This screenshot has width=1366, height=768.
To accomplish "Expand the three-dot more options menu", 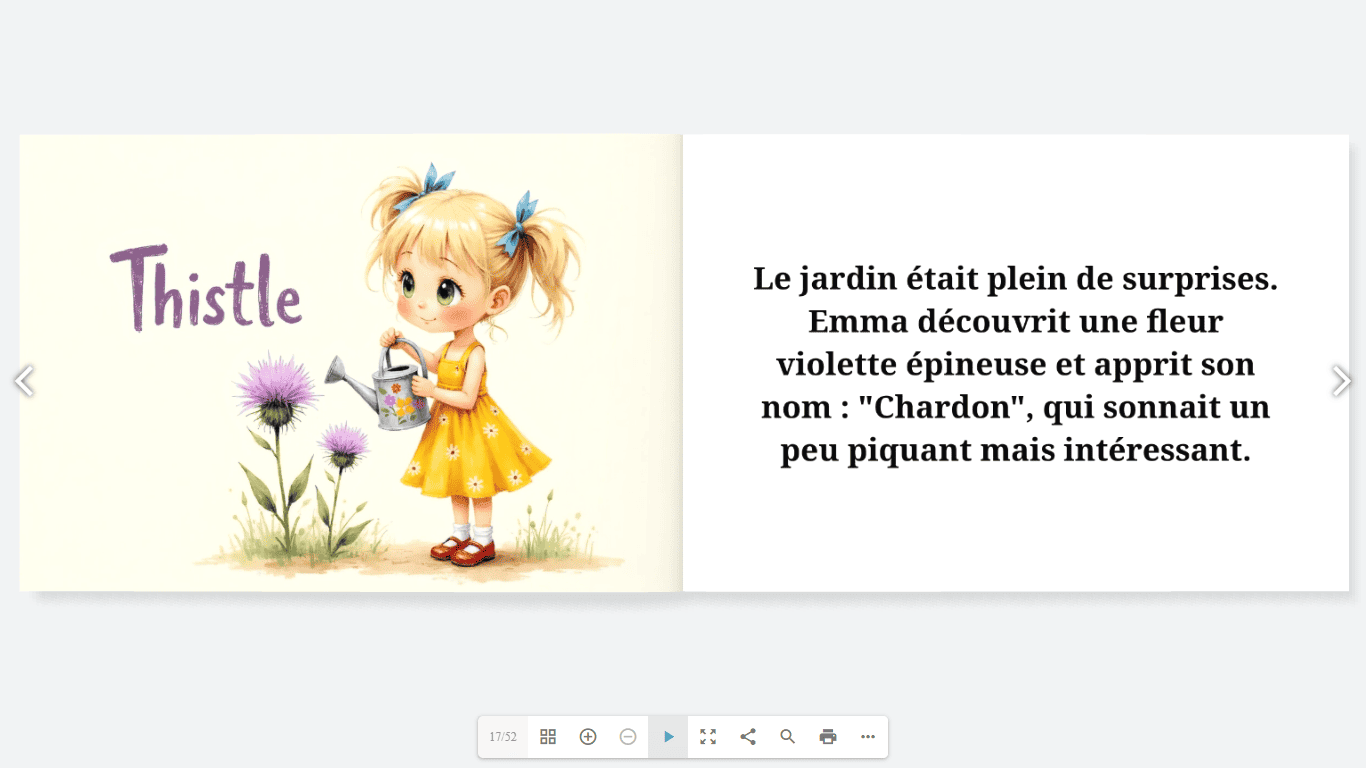I will click(868, 737).
